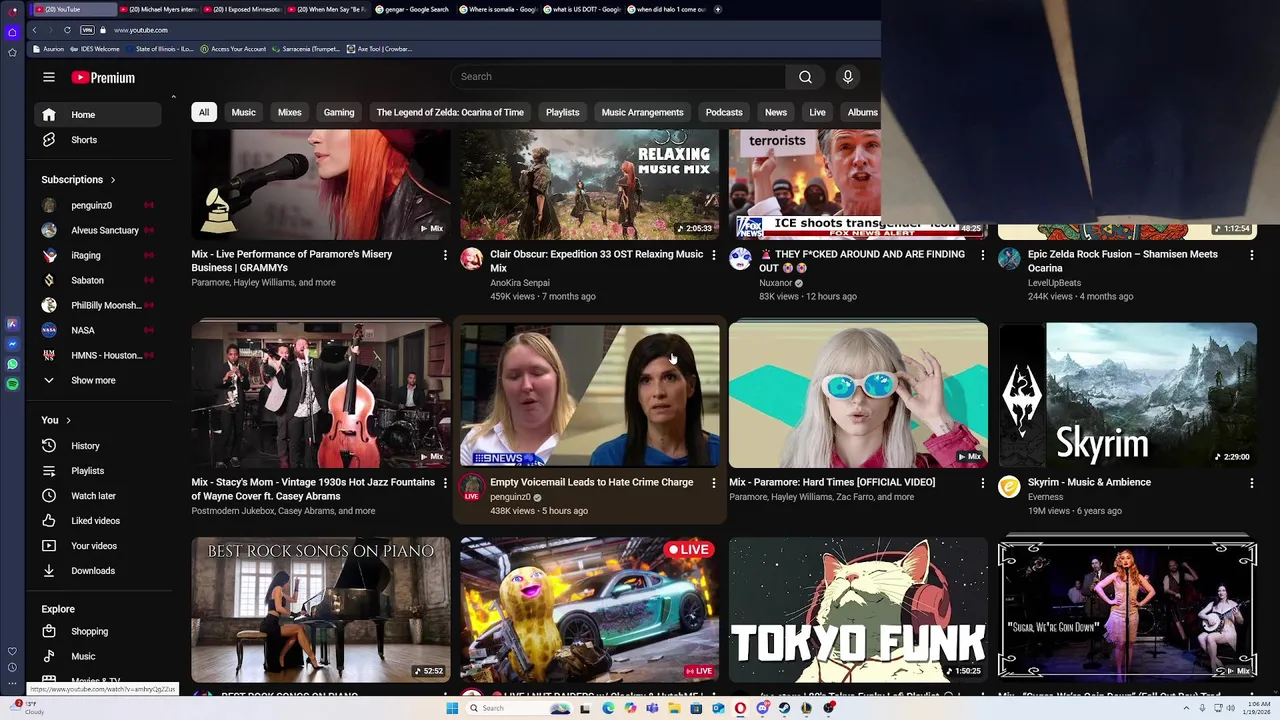
Task: Select the All filter chip
Action: tap(204, 112)
